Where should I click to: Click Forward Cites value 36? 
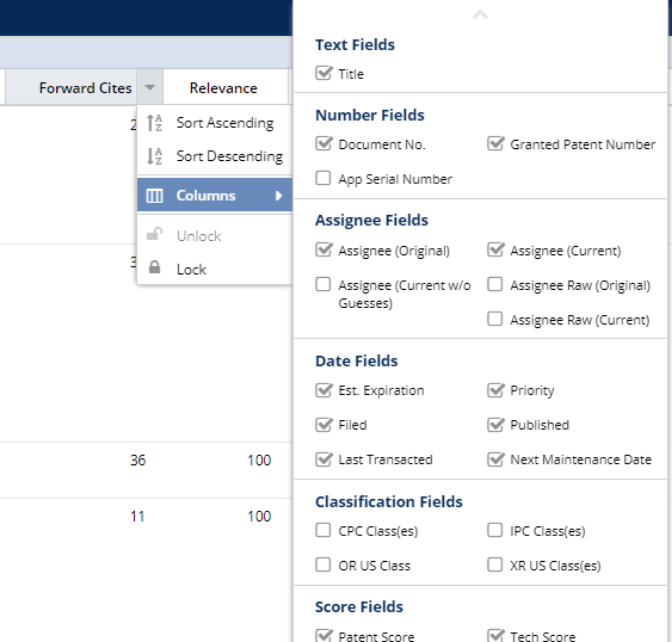click(x=138, y=460)
